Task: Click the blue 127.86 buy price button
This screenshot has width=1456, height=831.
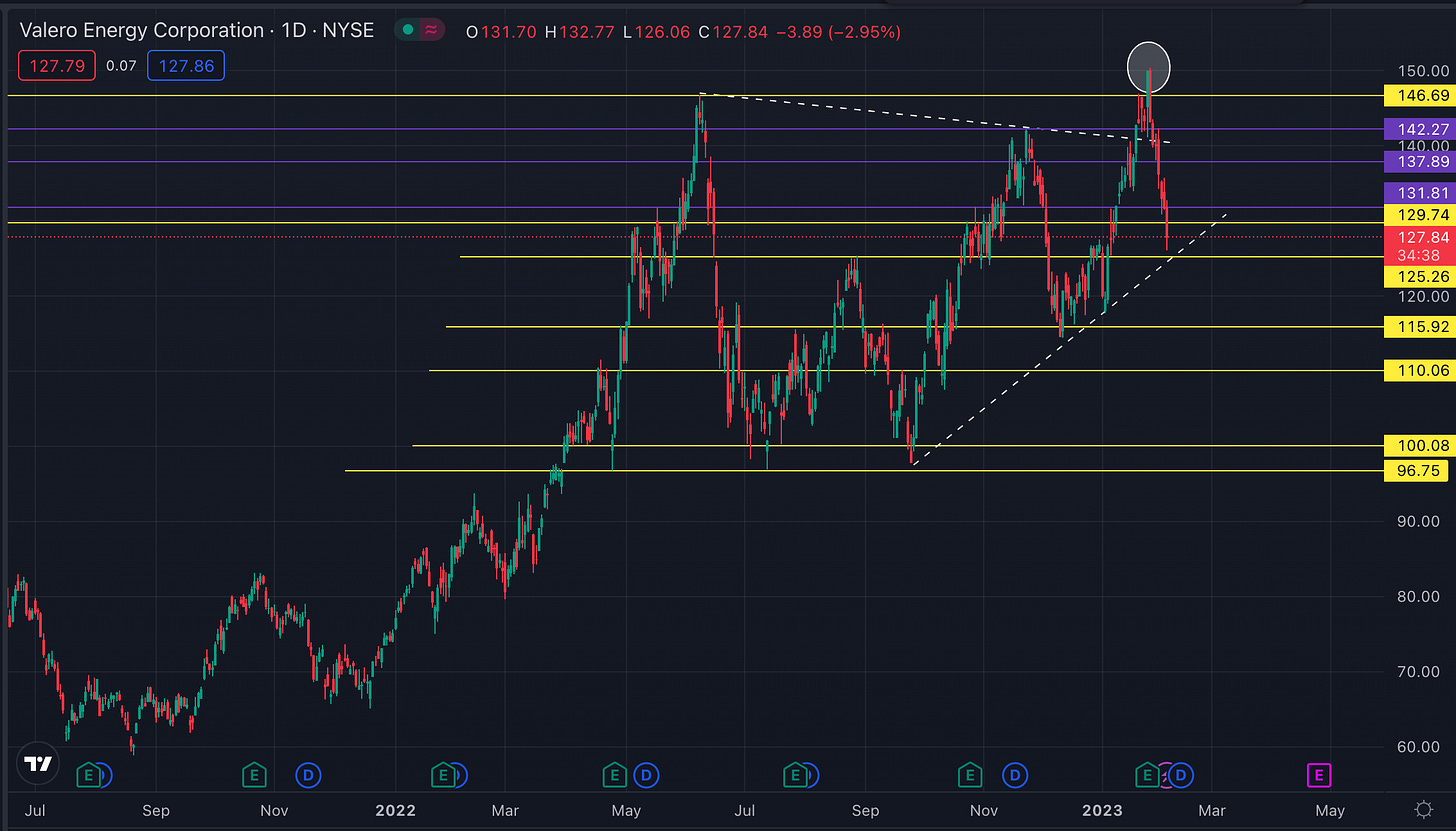Action: point(185,66)
